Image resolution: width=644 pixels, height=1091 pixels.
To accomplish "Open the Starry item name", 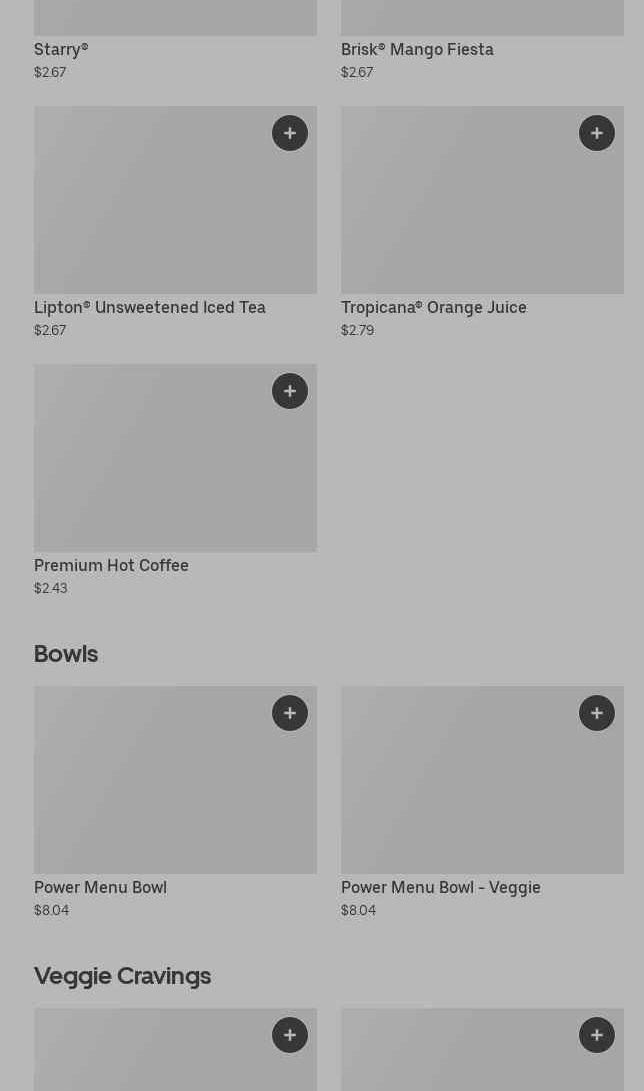I will pos(61,49).
